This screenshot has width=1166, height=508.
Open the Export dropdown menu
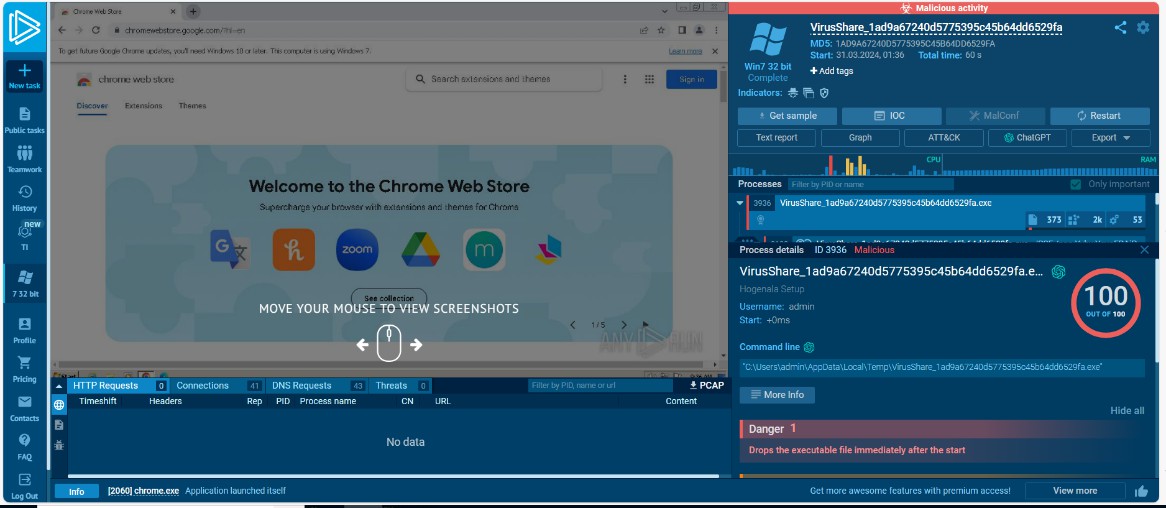(1110, 138)
